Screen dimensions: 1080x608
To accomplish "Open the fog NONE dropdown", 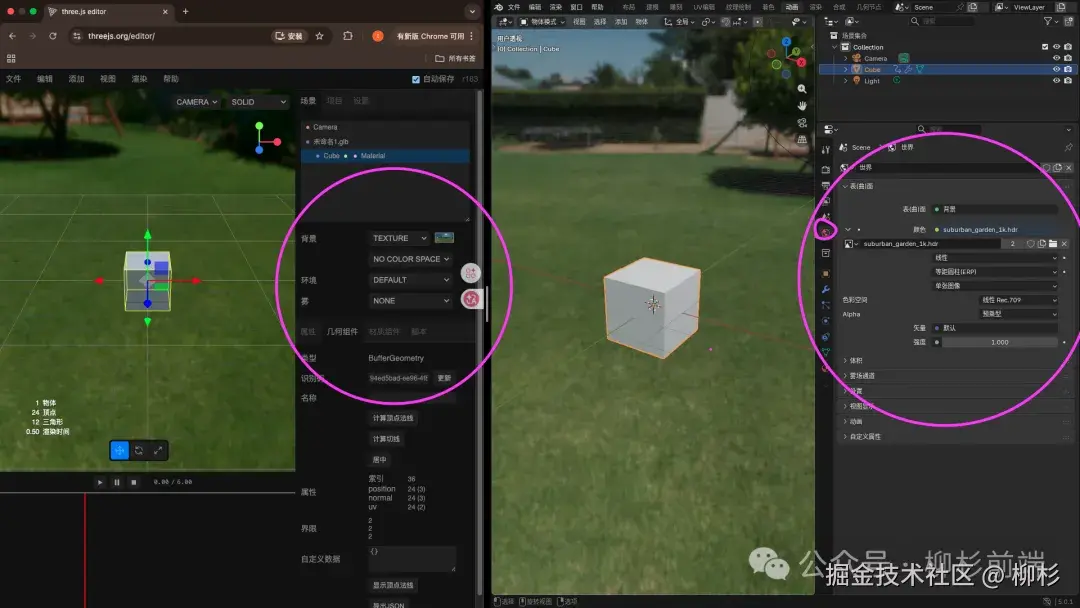I will coord(411,301).
